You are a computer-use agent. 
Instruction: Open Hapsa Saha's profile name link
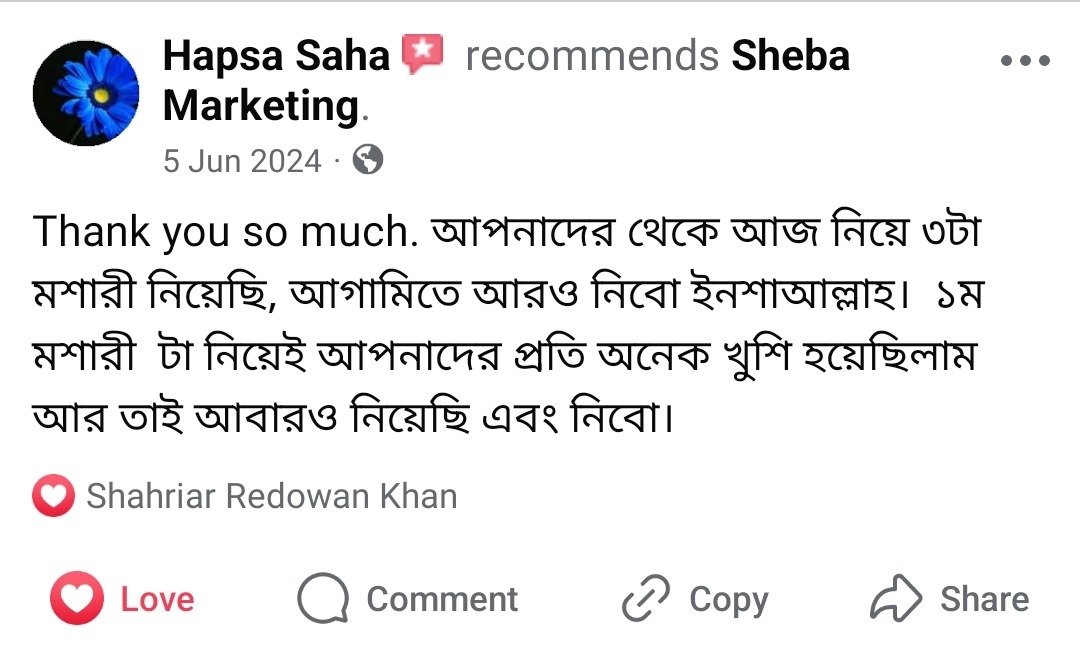pyautogui.click(x=276, y=56)
